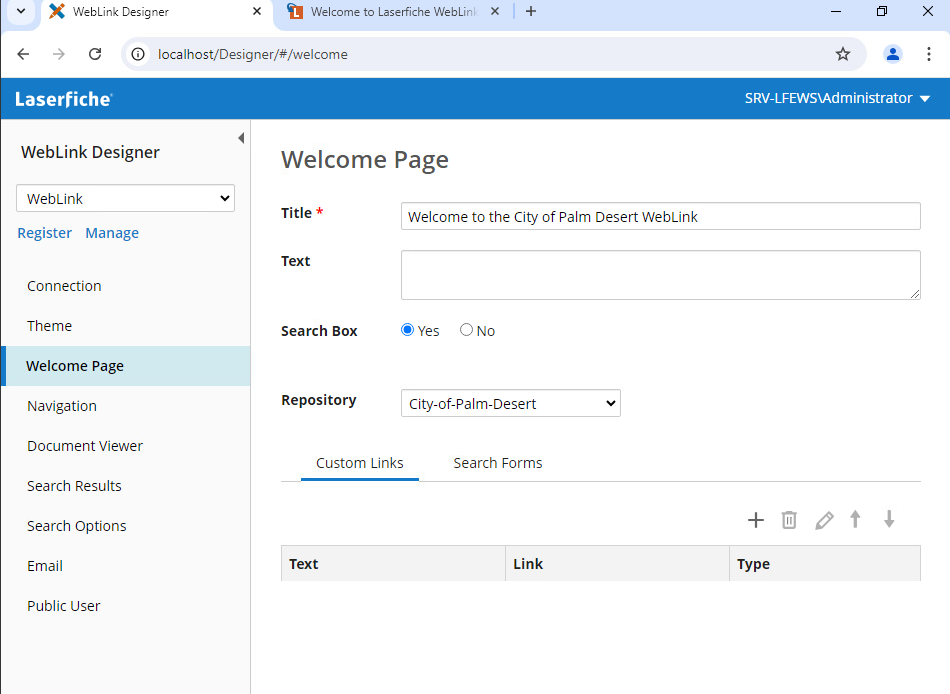This screenshot has width=950, height=694.
Task: Click into the Text textarea
Action: tap(660, 275)
